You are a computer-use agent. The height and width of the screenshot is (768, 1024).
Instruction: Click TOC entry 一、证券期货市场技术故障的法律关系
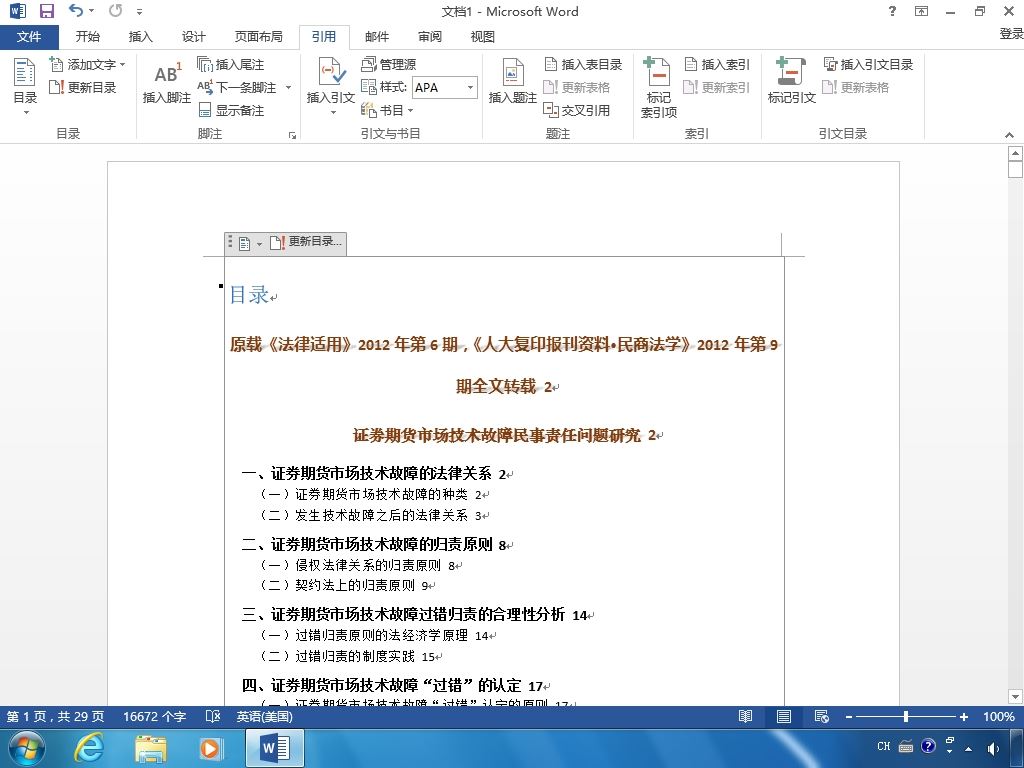366,473
